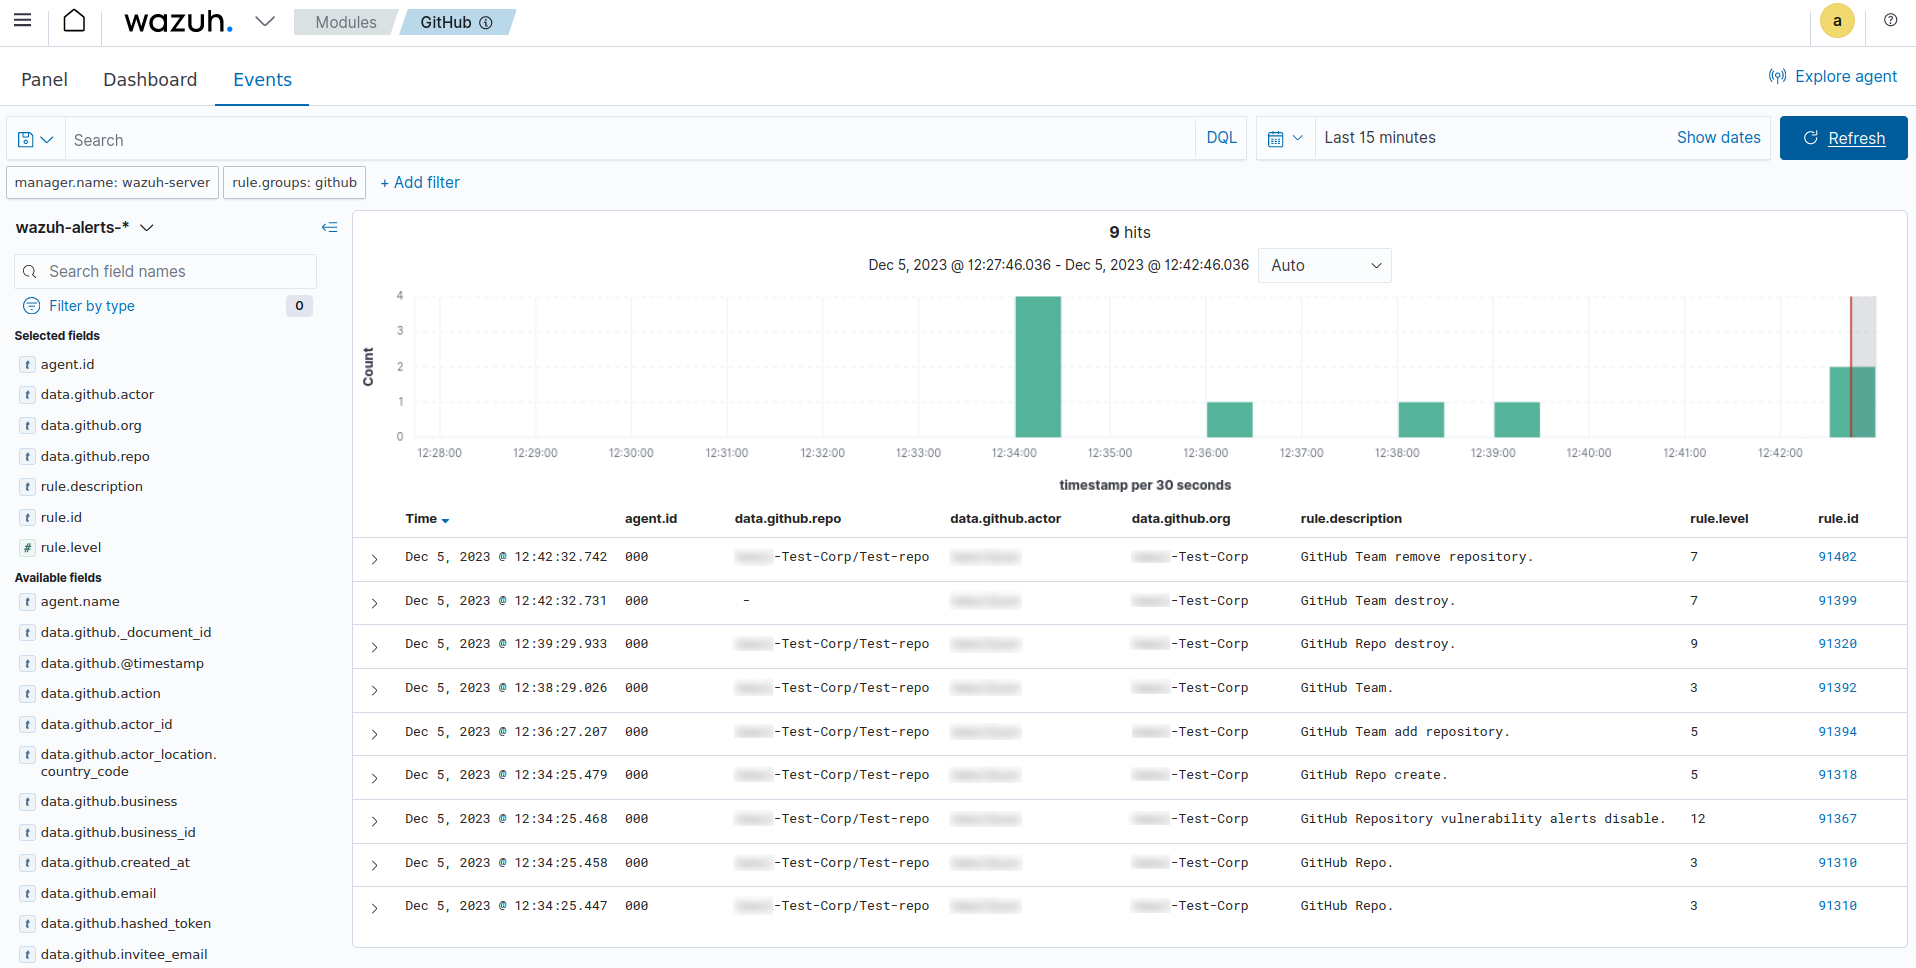
Task: Open the hamburger navigation menu
Action: [22, 20]
